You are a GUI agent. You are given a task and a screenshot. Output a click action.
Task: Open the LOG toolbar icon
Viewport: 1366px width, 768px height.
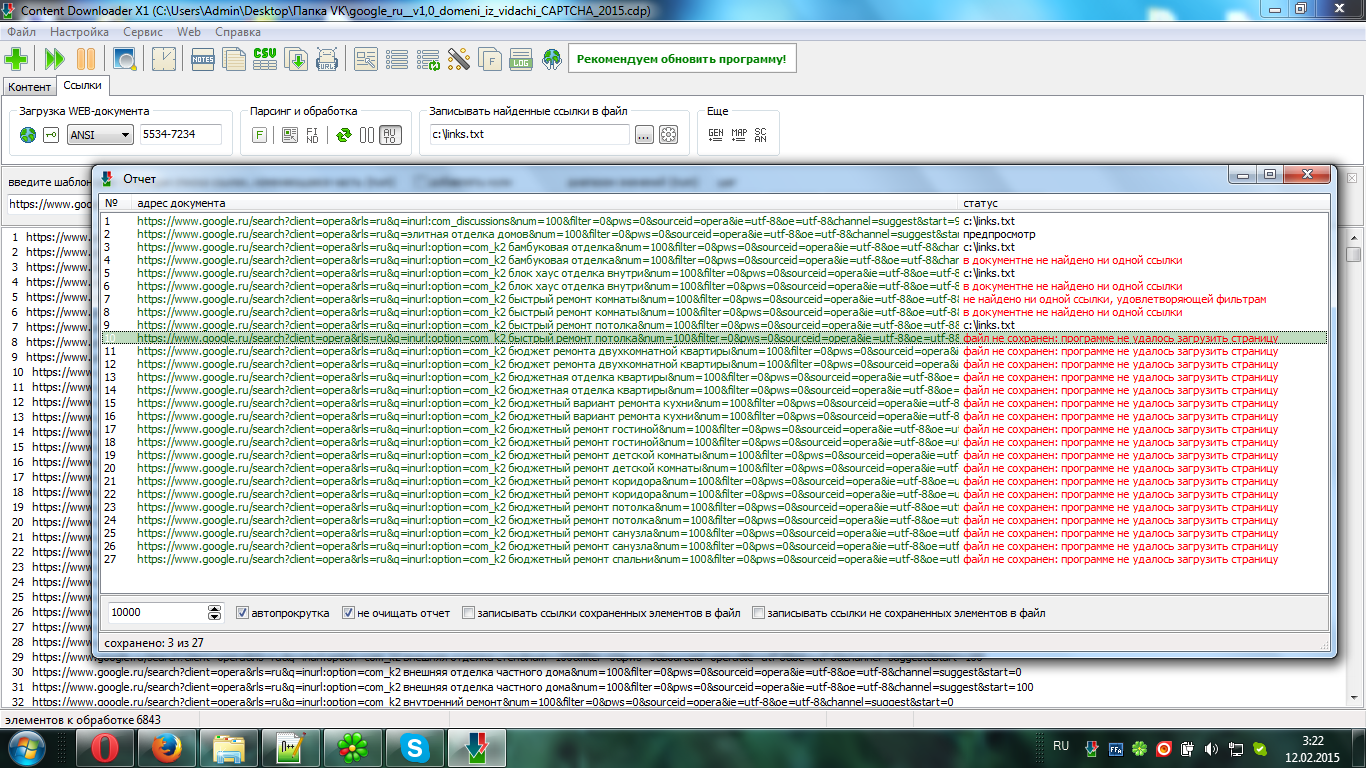[x=521, y=59]
